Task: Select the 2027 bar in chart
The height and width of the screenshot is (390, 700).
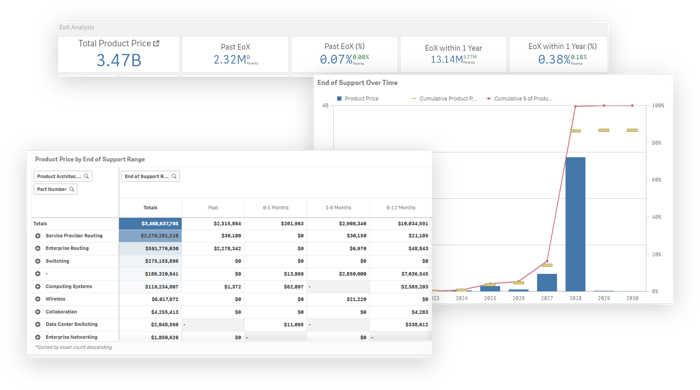Action: click(x=547, y=282)
